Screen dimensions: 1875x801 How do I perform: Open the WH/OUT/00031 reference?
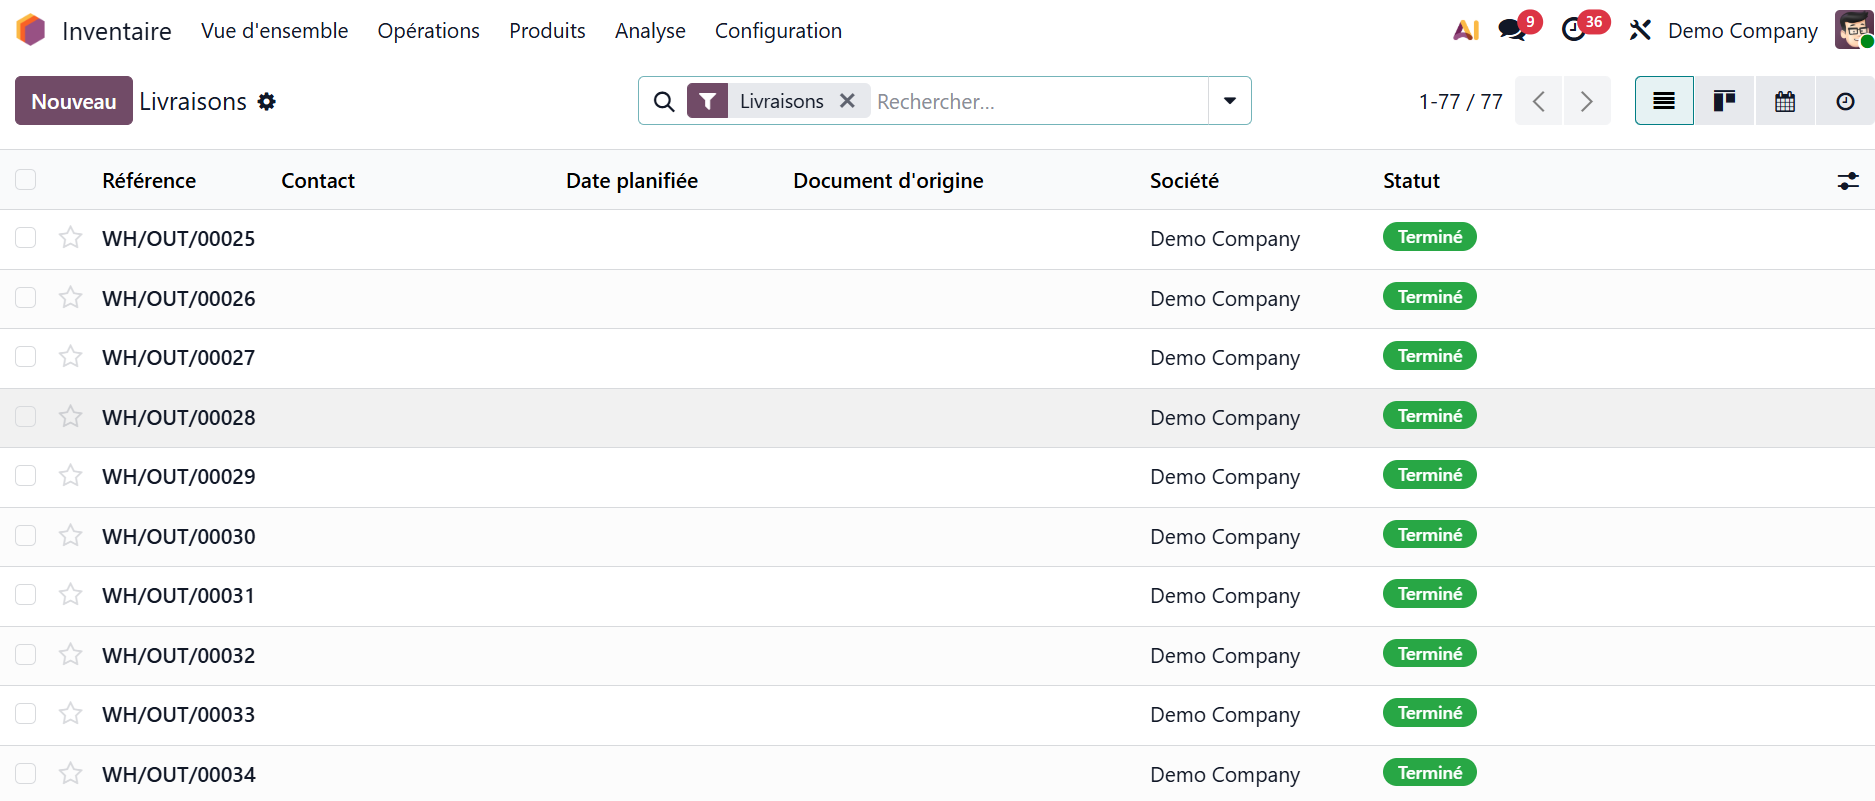click(x=179, y=596)
